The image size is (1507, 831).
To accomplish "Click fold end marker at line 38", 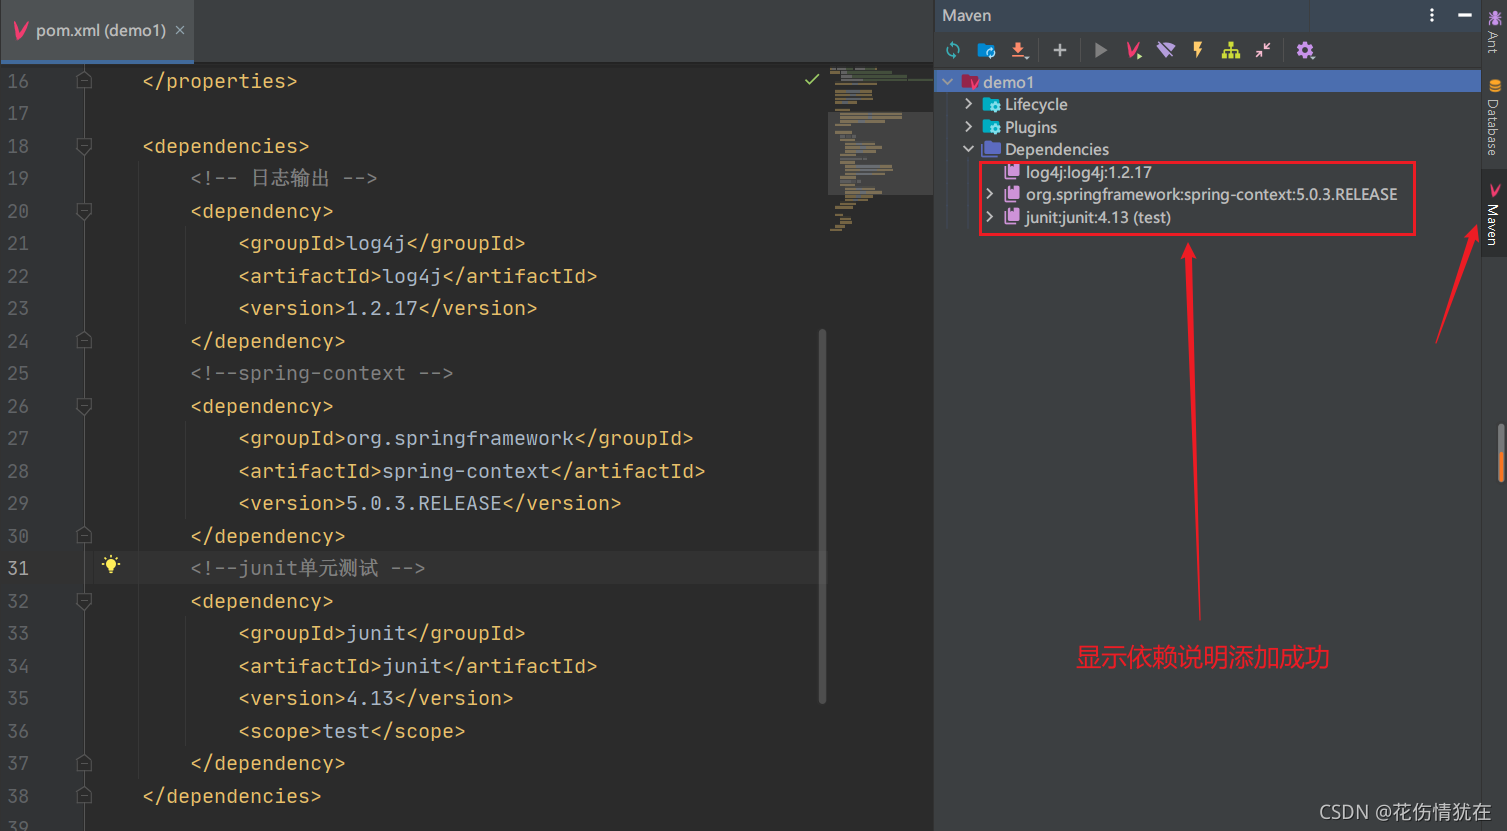I will 84,796.
